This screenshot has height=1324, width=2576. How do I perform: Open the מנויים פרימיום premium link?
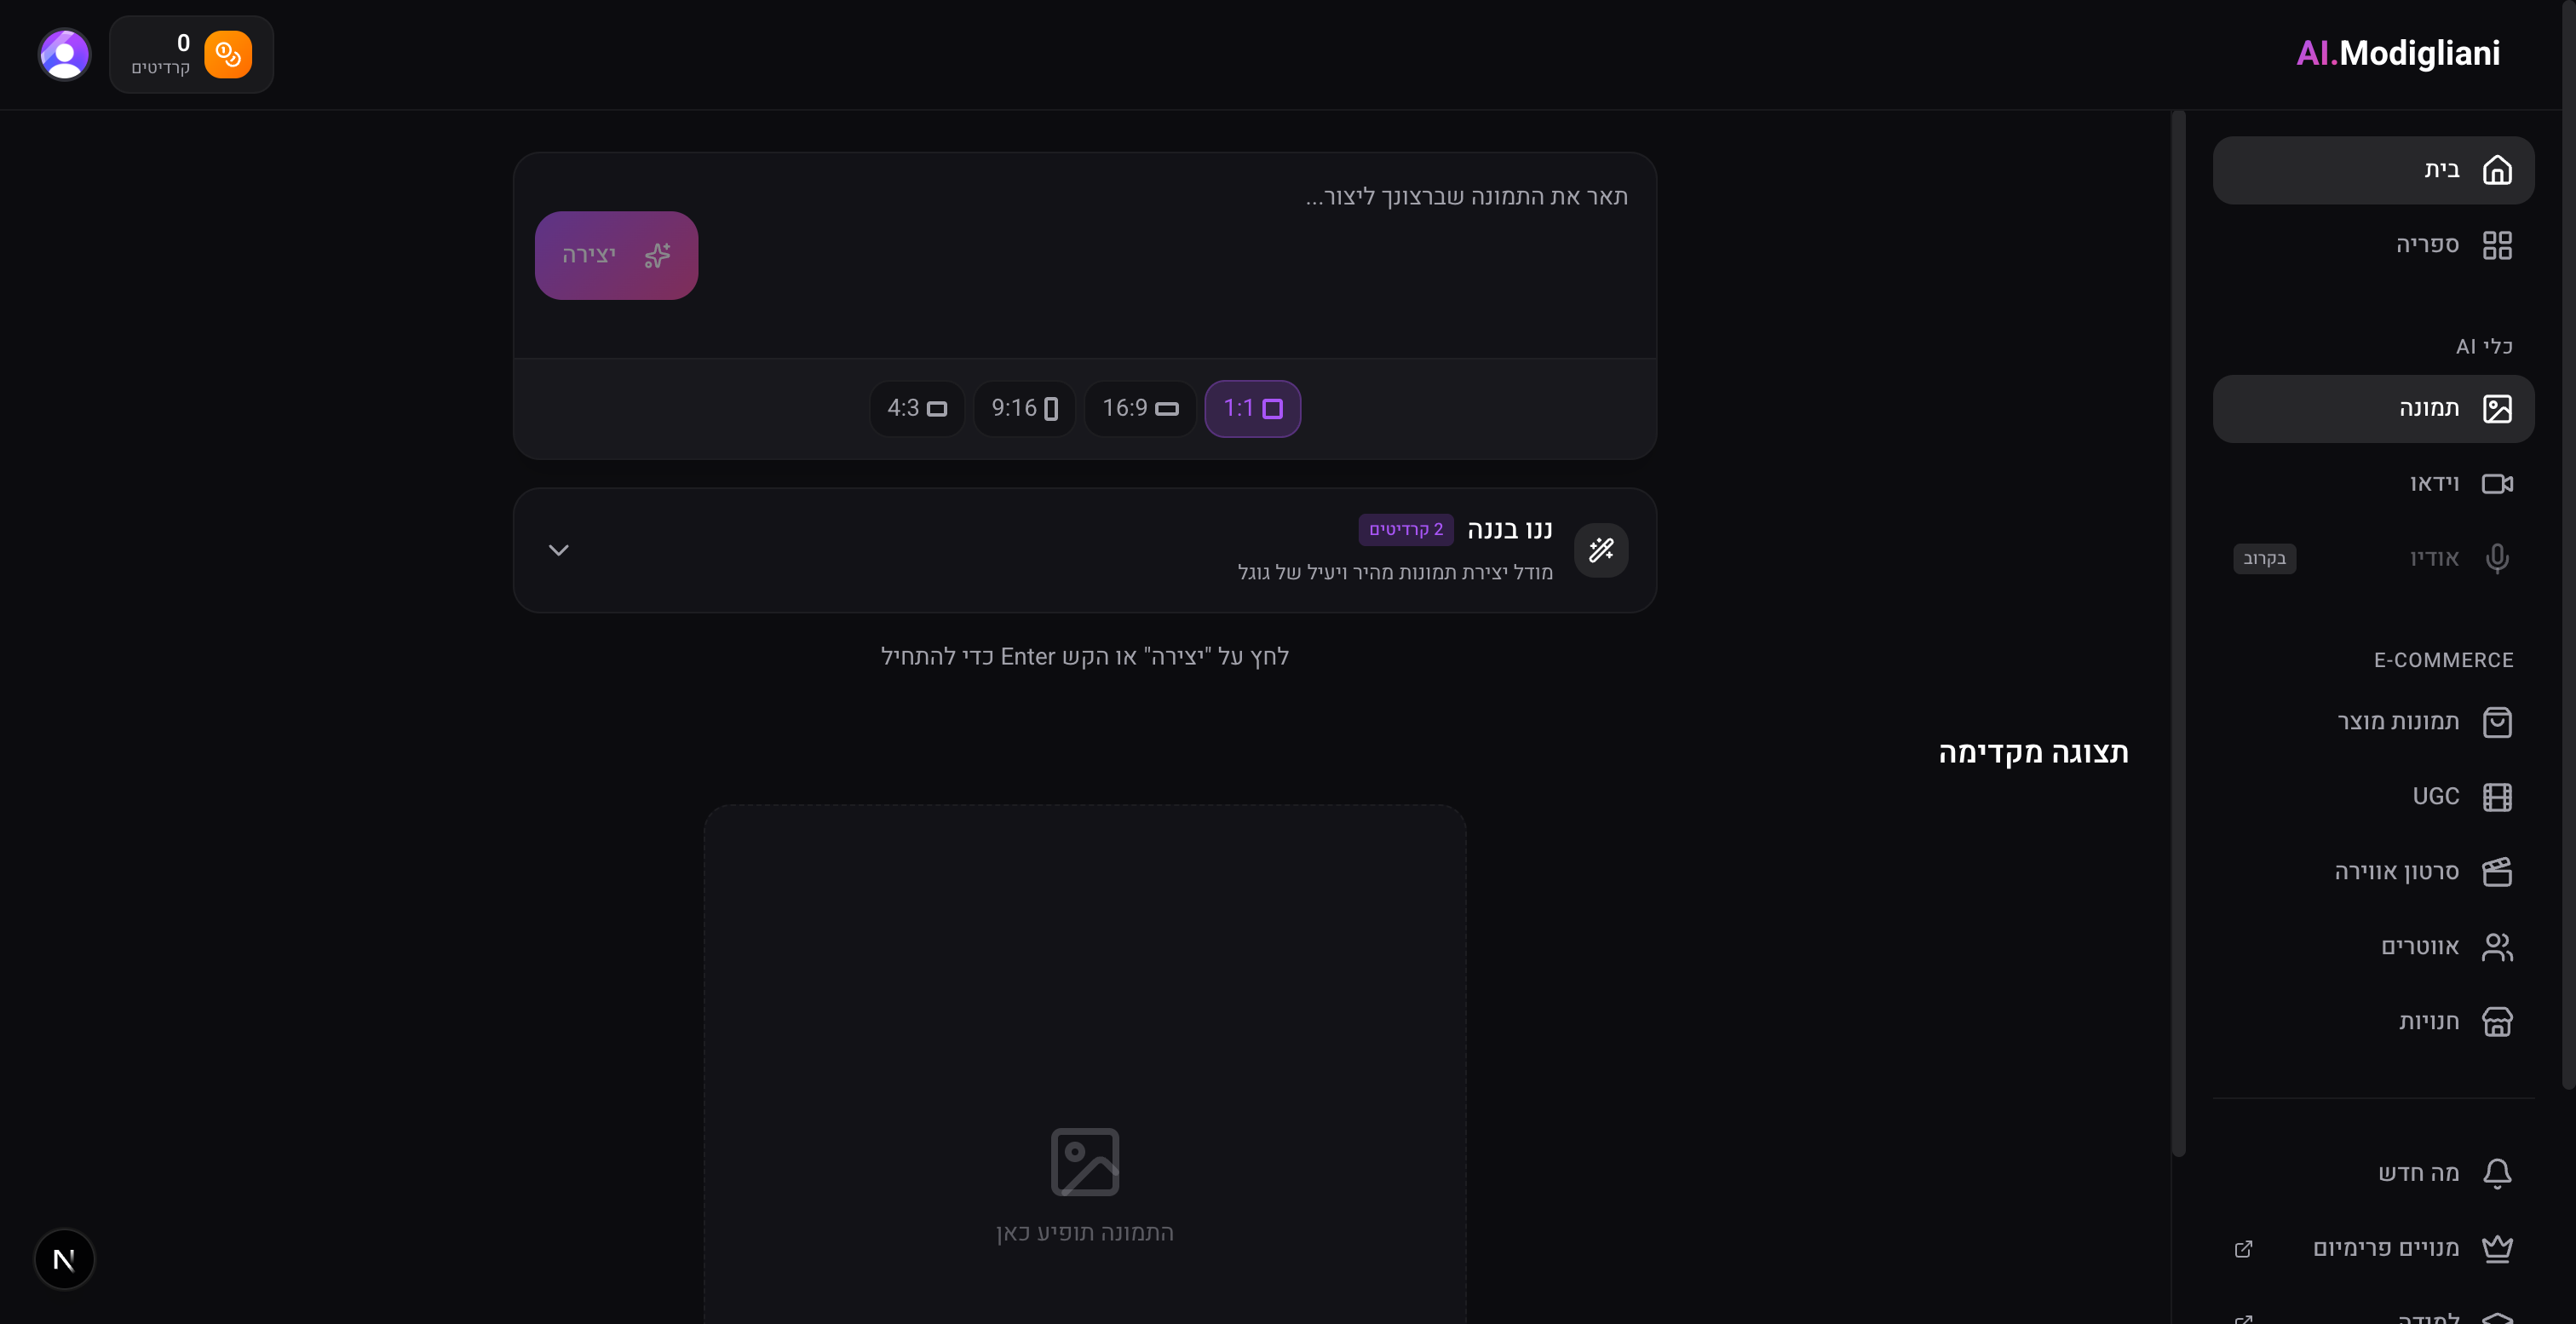coord(2385,1248)
